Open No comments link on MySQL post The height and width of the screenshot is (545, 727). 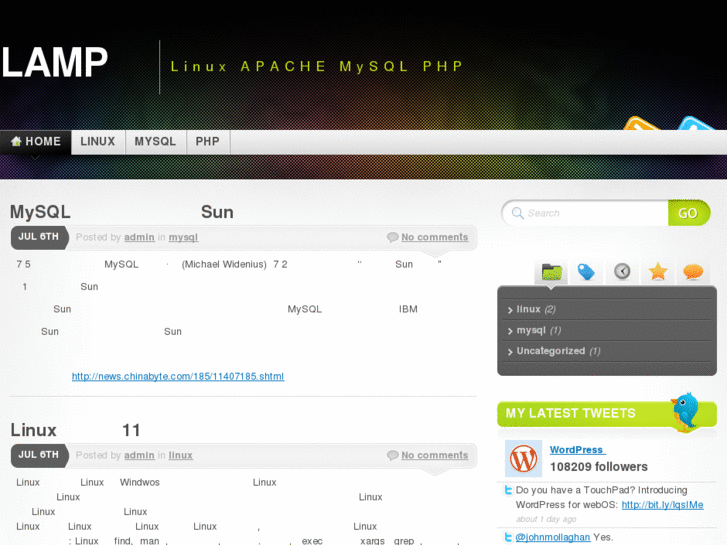click(434, 237)
